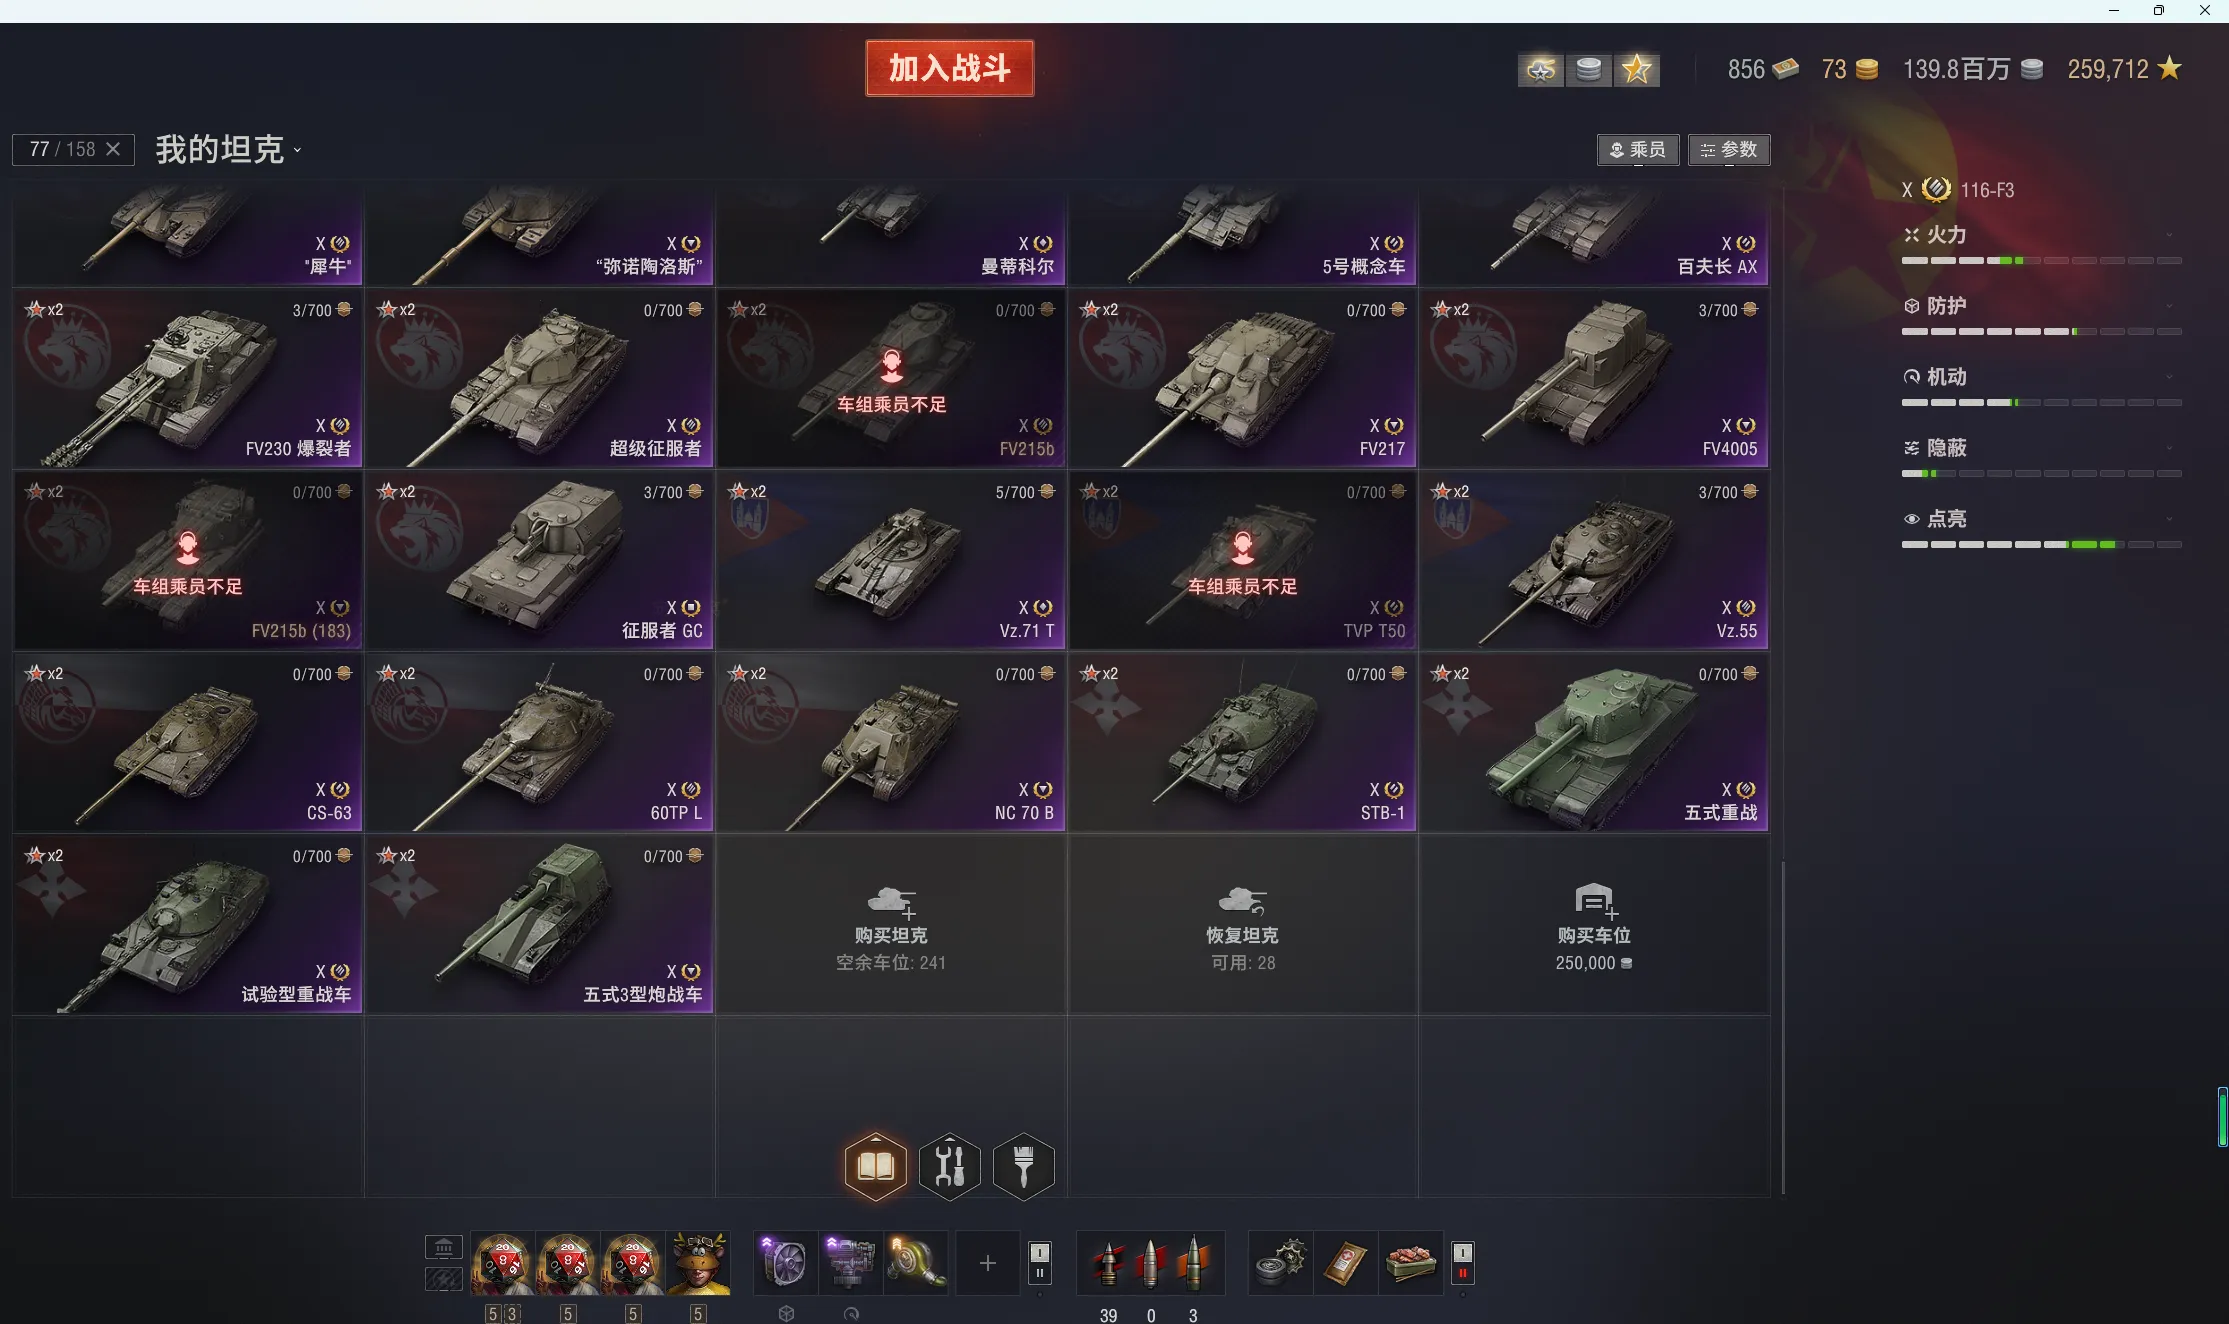Select the ventilation fan equipment slot
Image resolution: width=2229 pixels, height=1324 pixels.
(x=784, y=1262)
